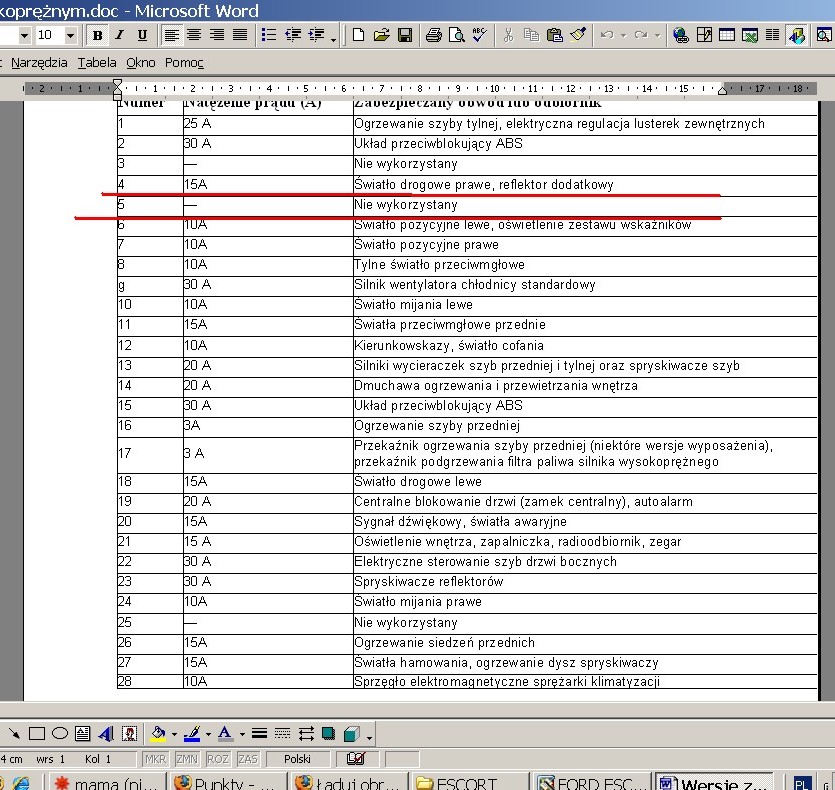
Task: Expand the font color dropdown arrow
Action: 241,735
